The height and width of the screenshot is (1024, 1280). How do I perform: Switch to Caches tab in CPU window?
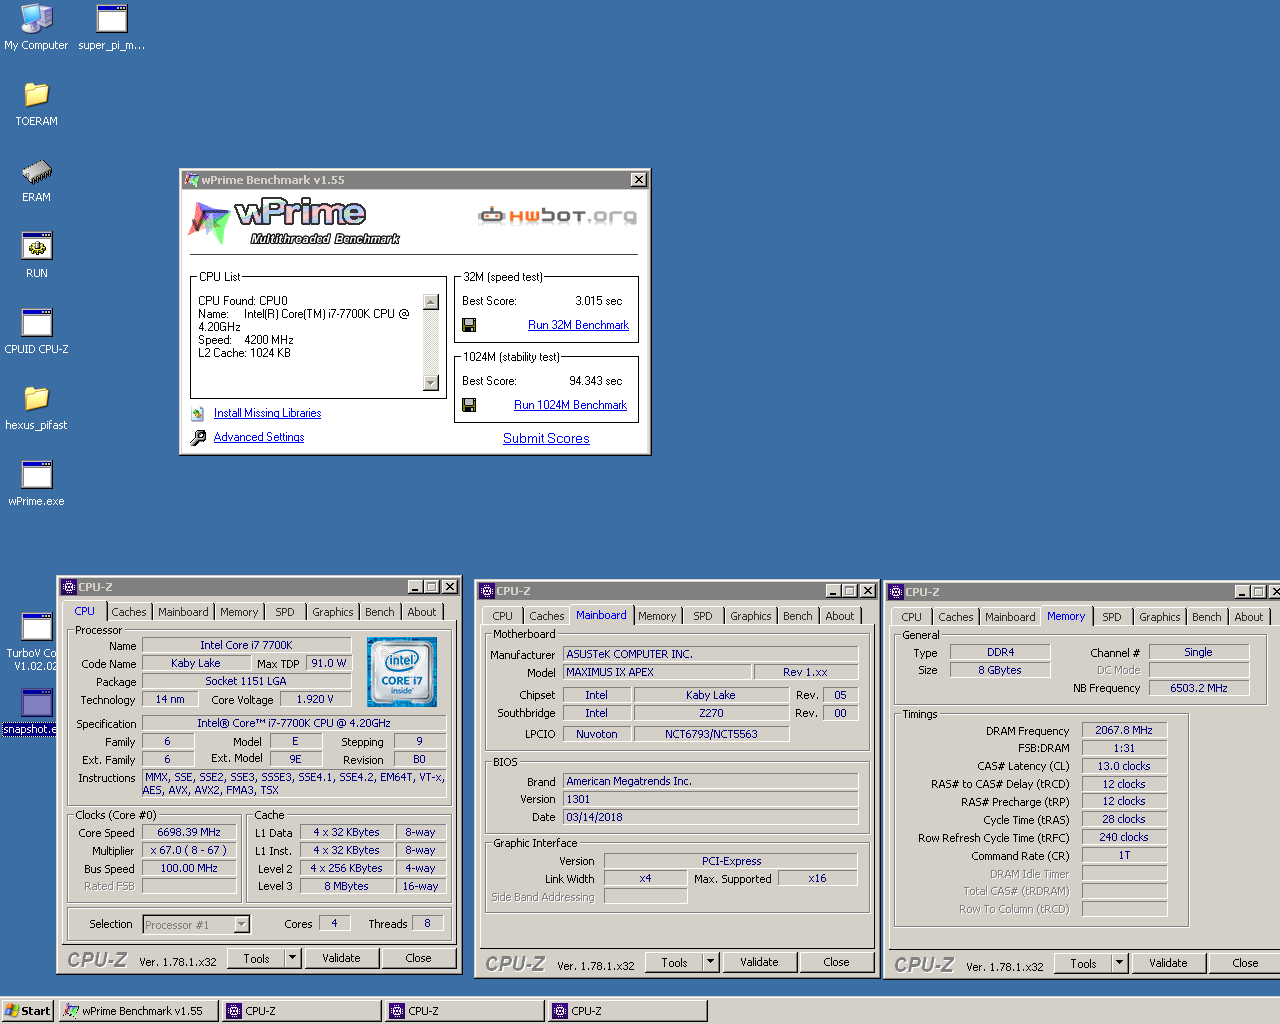128,612
